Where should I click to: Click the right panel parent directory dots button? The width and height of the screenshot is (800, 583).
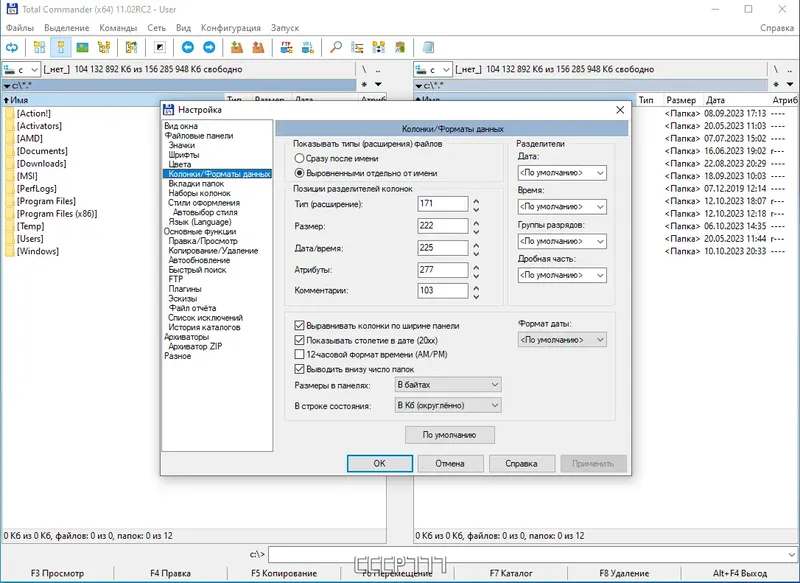pyautogui.click(x=790, y=69)
